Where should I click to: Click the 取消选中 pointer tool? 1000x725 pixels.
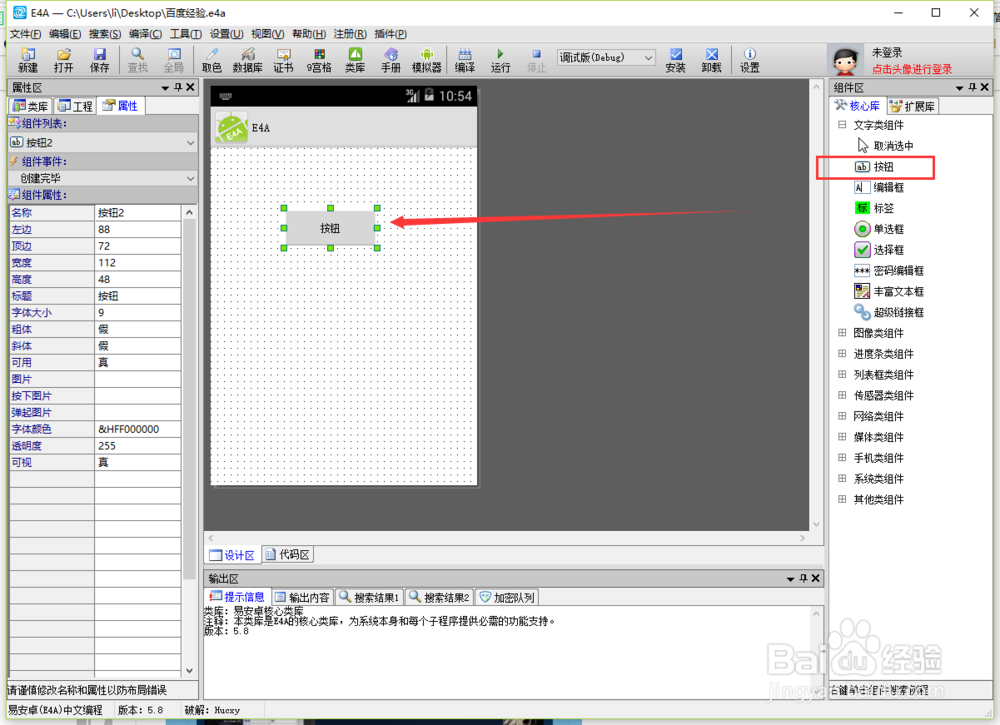(885, 146)
